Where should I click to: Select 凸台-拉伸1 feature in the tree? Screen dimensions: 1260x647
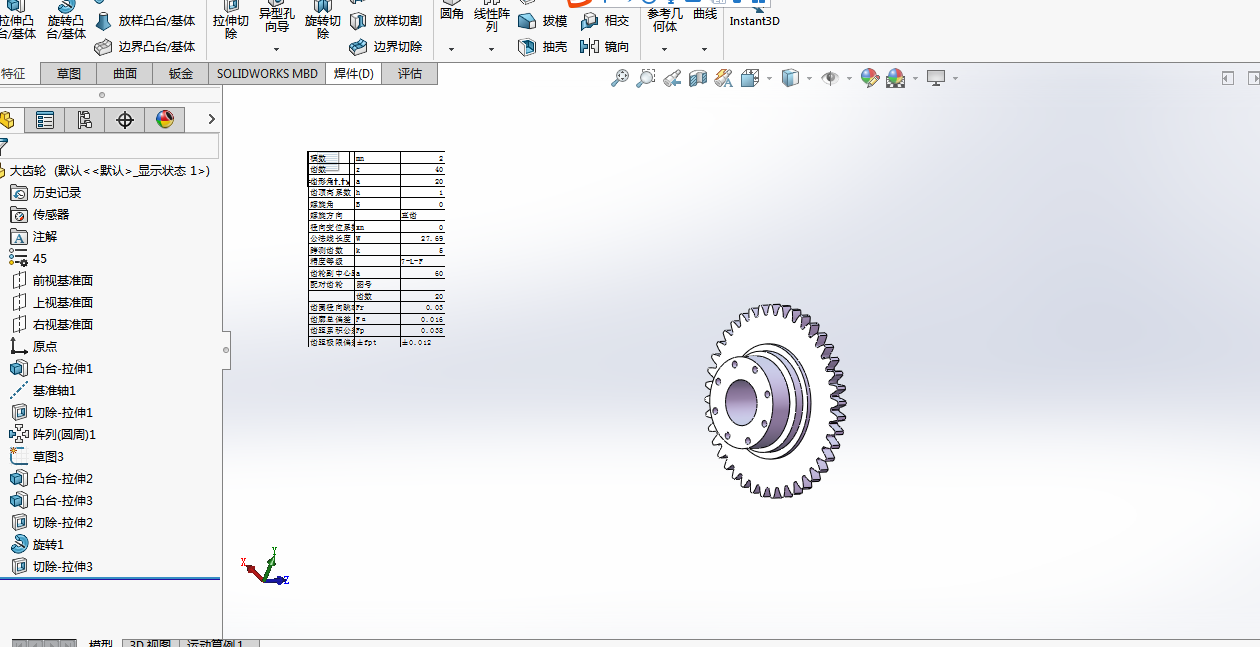52,368
